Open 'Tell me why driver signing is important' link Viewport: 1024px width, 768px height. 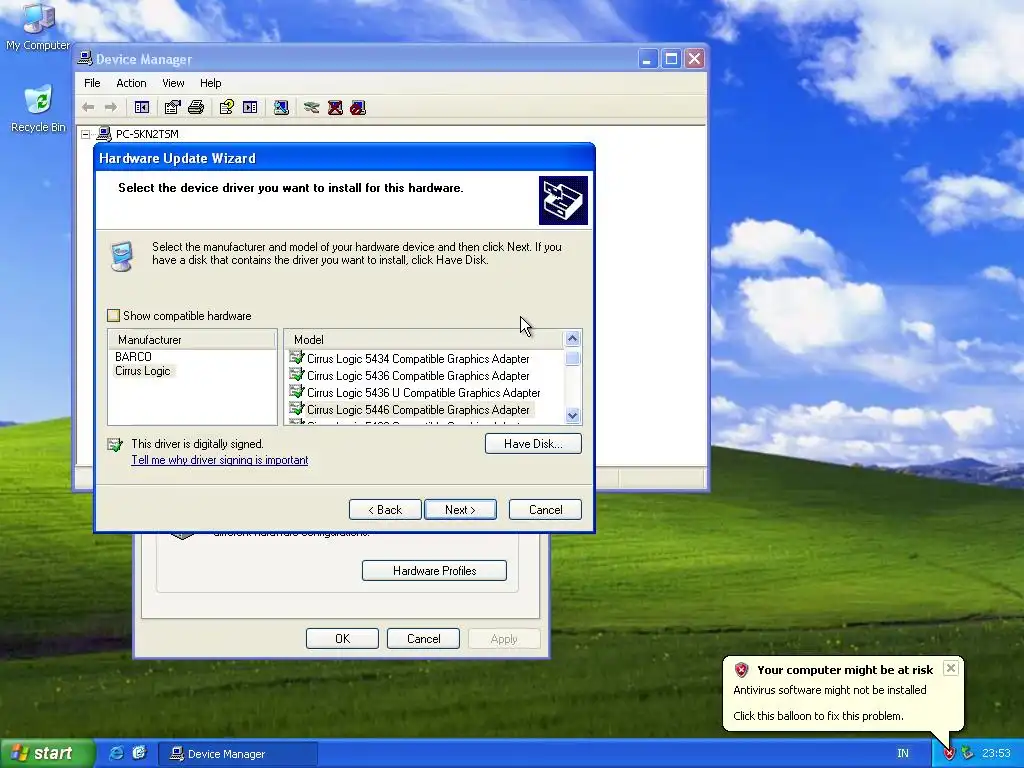tap(219, 460)
